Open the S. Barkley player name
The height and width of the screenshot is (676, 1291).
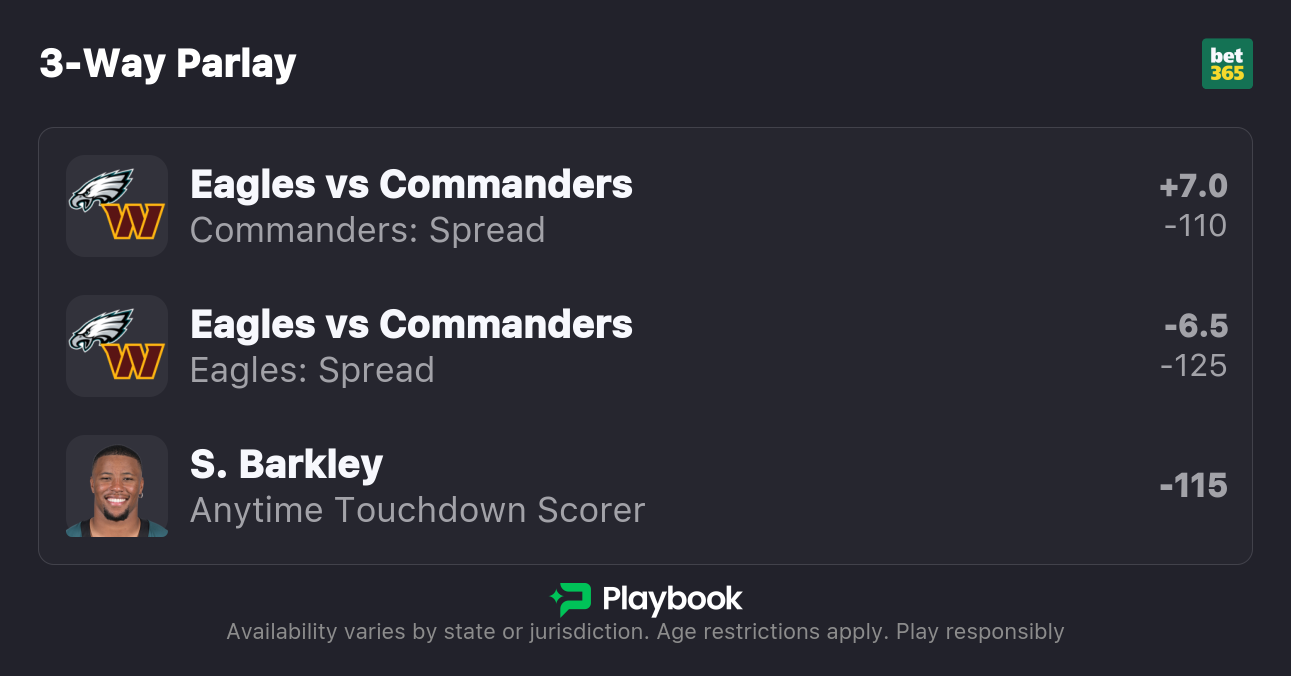286,464
